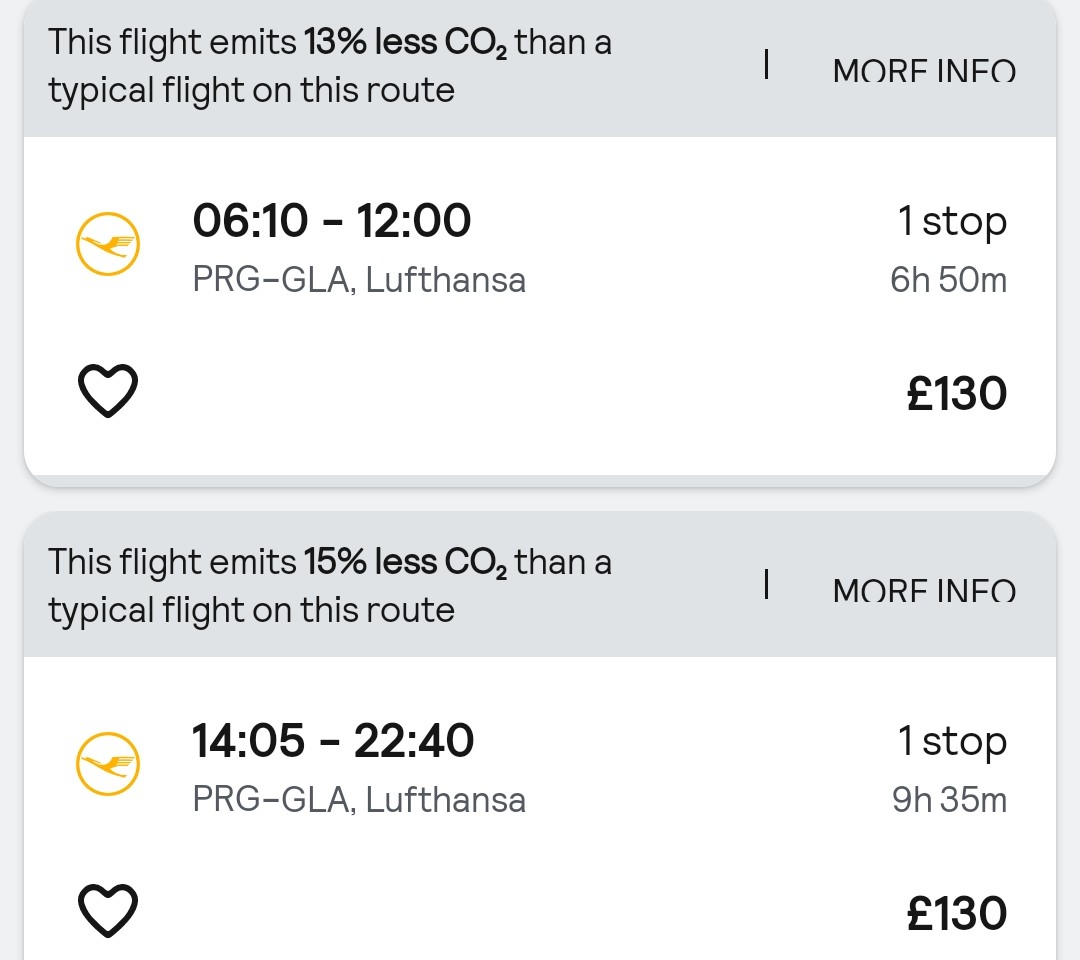This screenshot has height=960, width=1080.
Task: Click Lufthansa logo on 14:05 flight
Action: [x=108, y=765]
